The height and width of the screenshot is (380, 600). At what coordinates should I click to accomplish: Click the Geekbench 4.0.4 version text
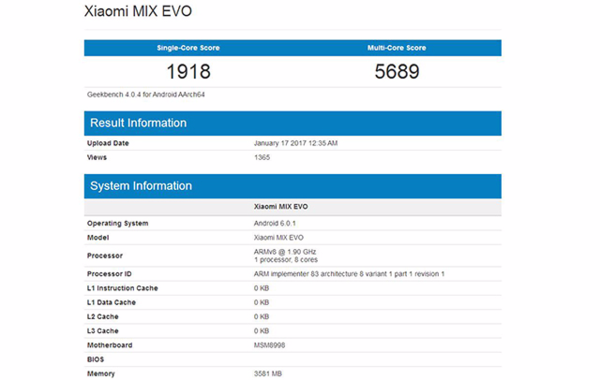coord(146,95)
